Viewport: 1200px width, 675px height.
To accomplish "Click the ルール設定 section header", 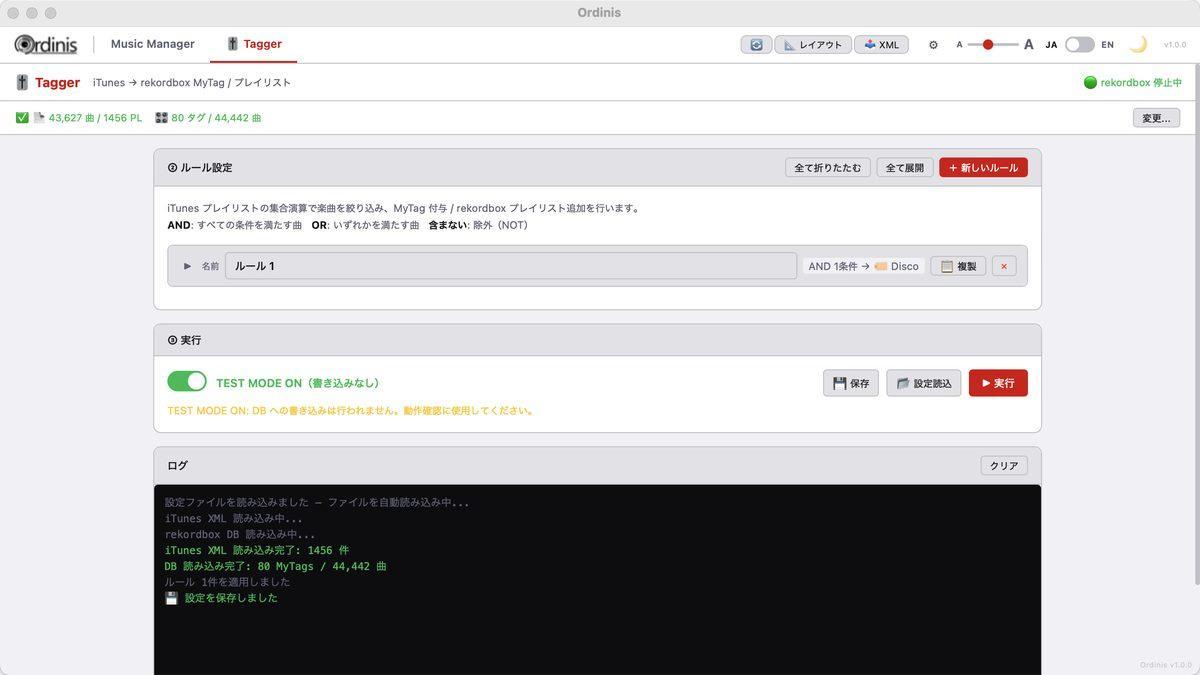I will point(200,168).
